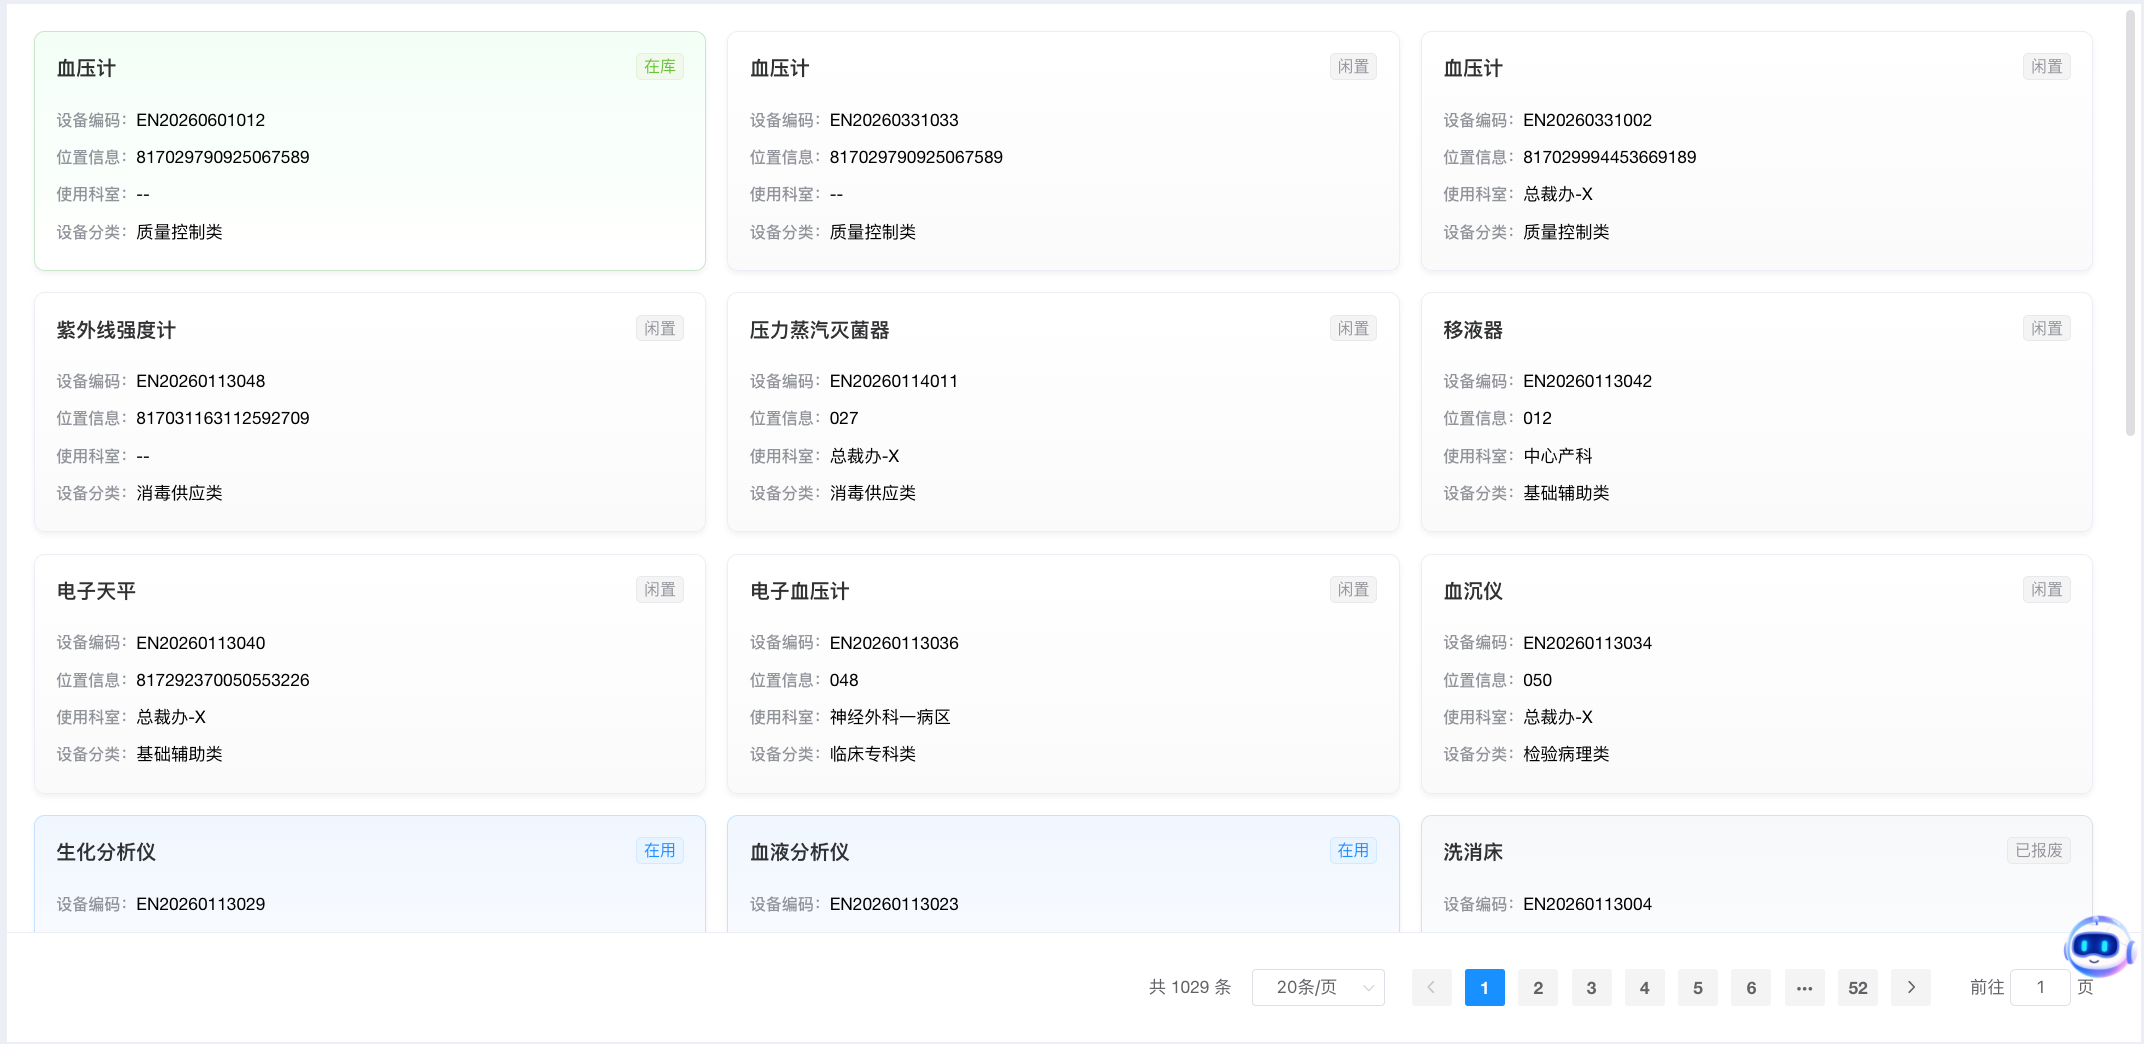
Task: Click department 神经外科一病区
Action: point(890,717)
